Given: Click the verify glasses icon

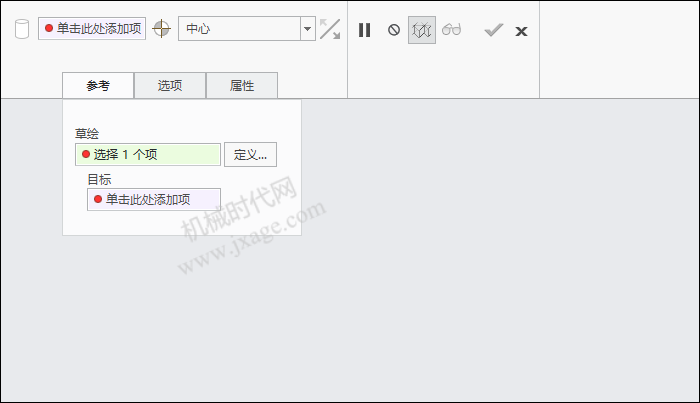Looking at the screenshot, I should [451, 30].
